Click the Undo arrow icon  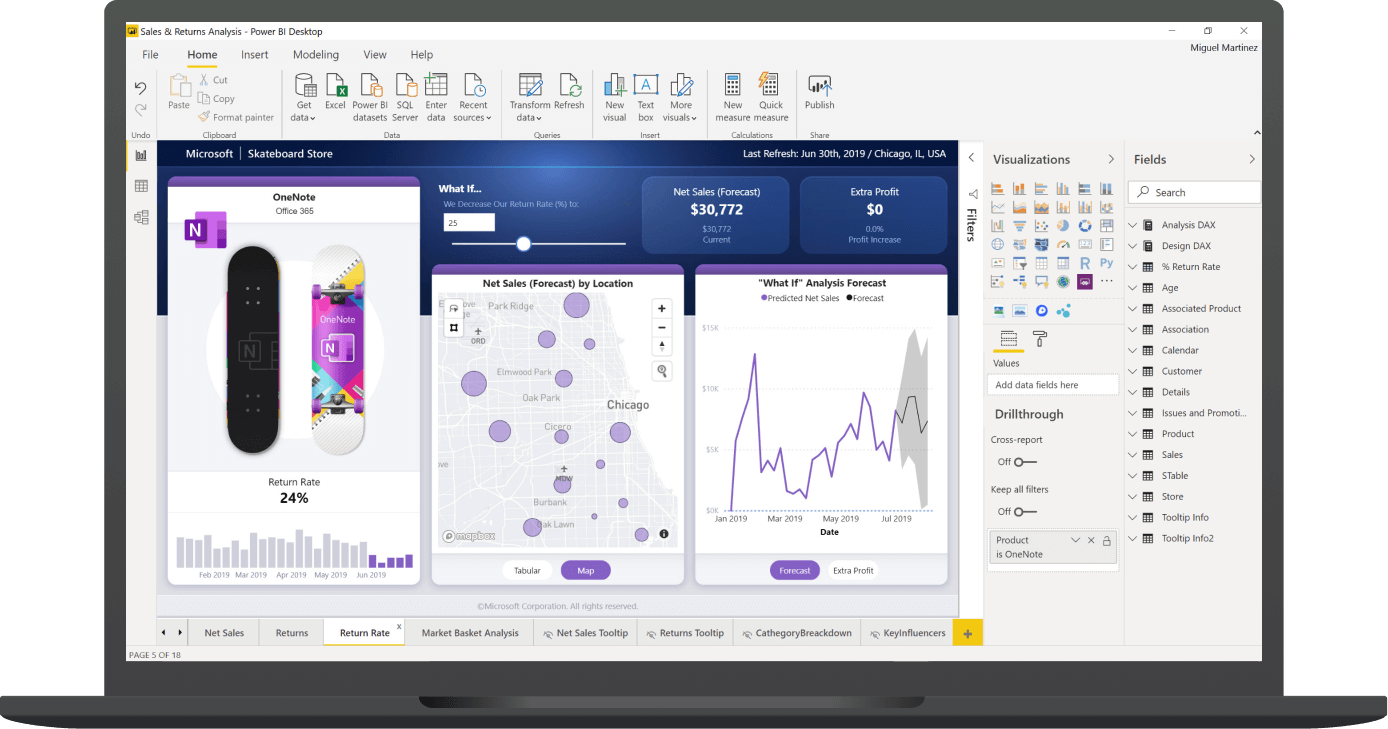tap(141, 88)
